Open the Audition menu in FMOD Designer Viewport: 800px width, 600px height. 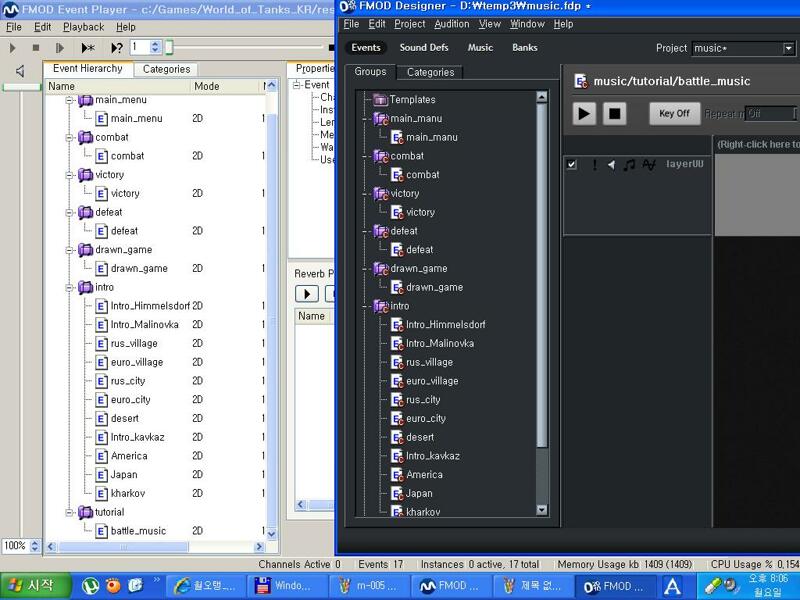pyautogui.click(x=452, y=24)
